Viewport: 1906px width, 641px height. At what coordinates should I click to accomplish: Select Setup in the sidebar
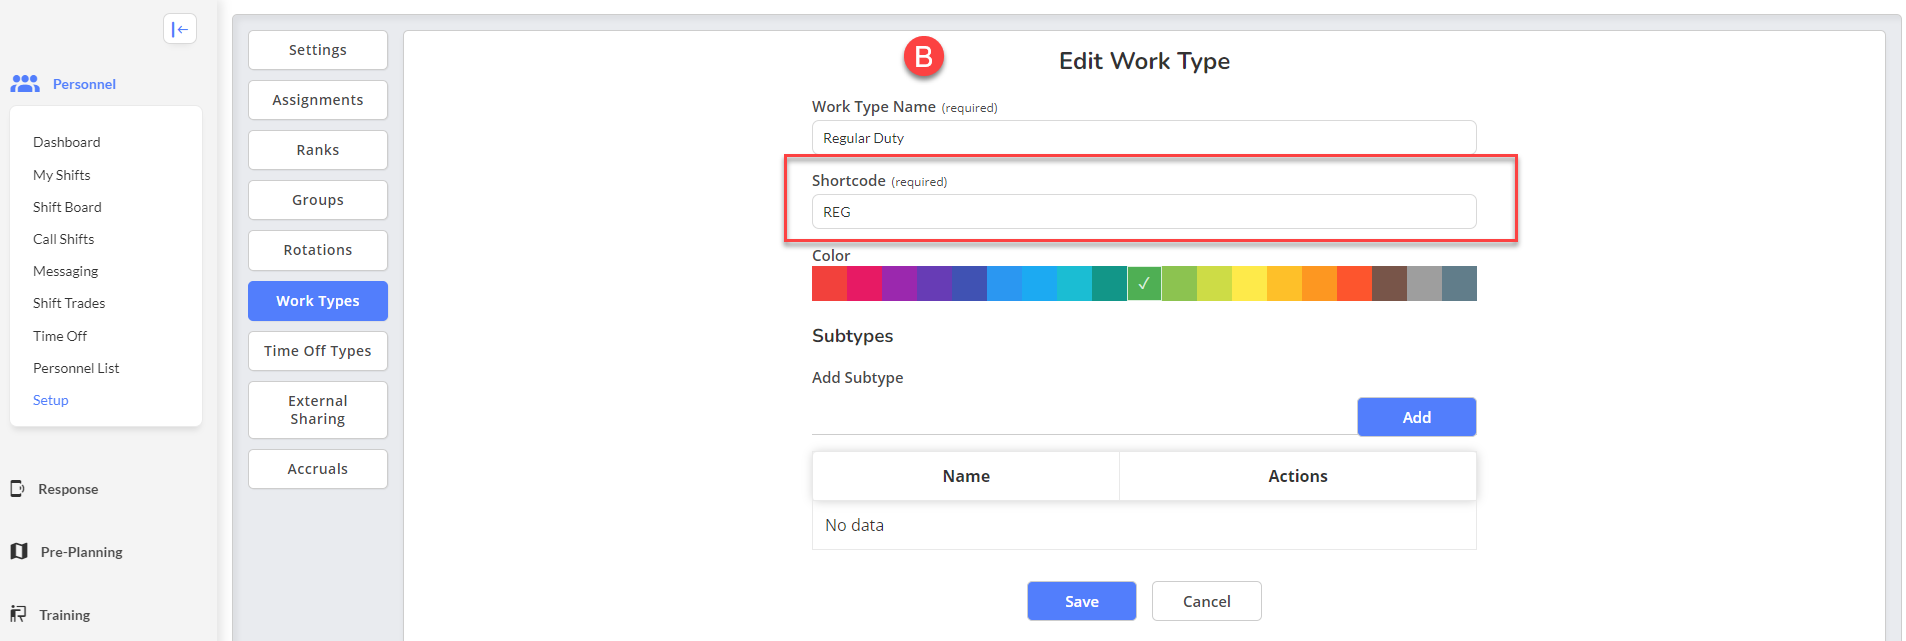click(x=51, y=400)
